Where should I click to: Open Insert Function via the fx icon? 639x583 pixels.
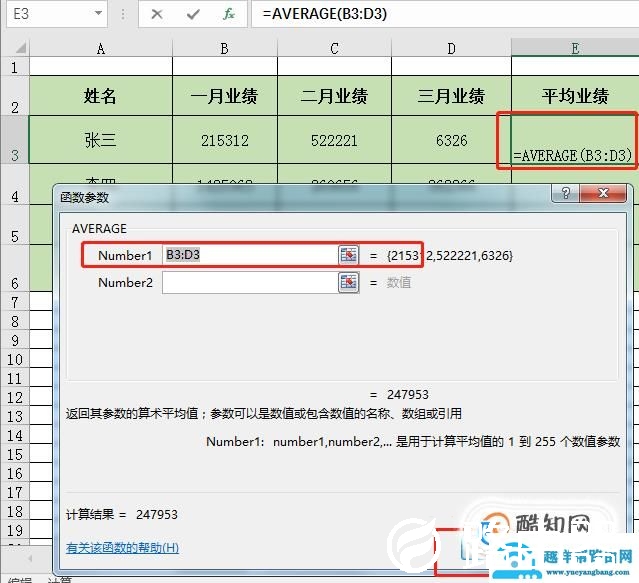229,14
